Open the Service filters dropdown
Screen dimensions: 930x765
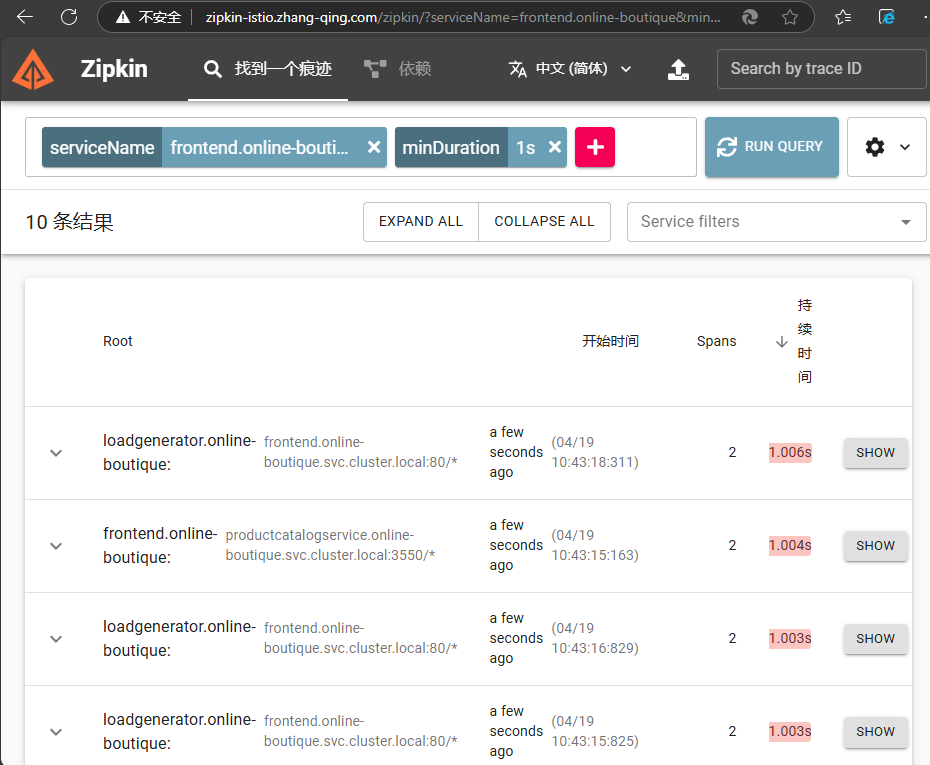point(776,222)
